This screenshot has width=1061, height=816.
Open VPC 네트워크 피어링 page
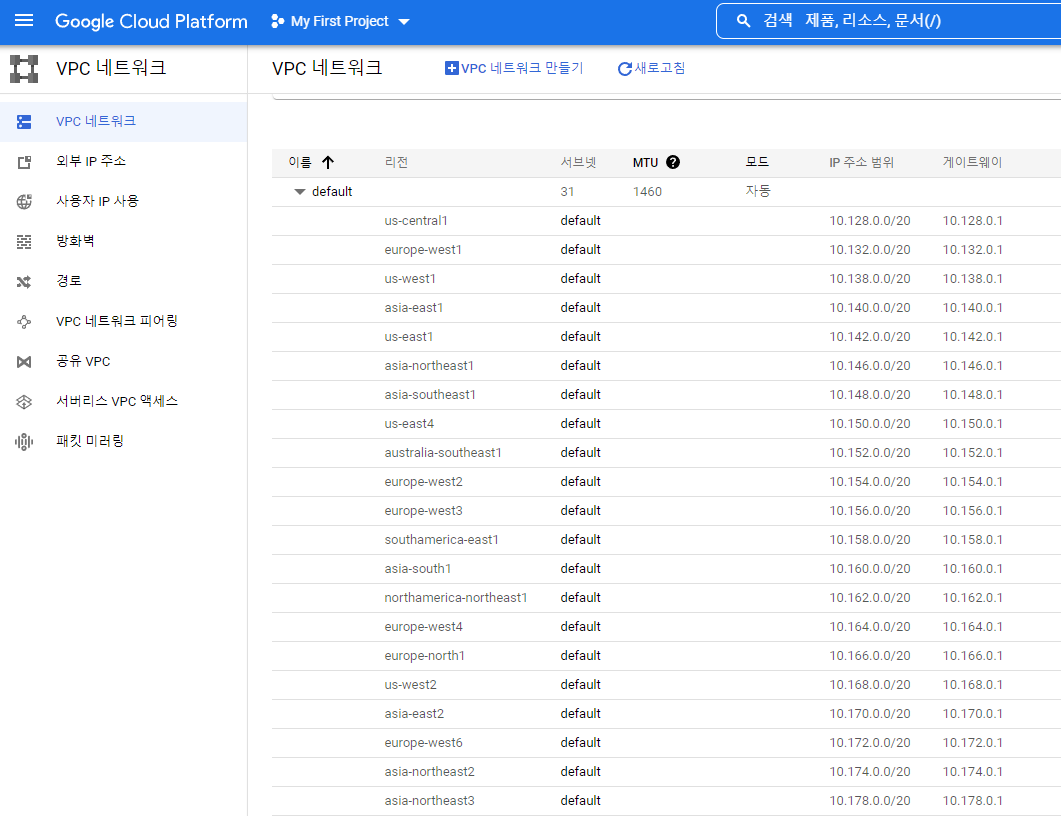(123, 321)
